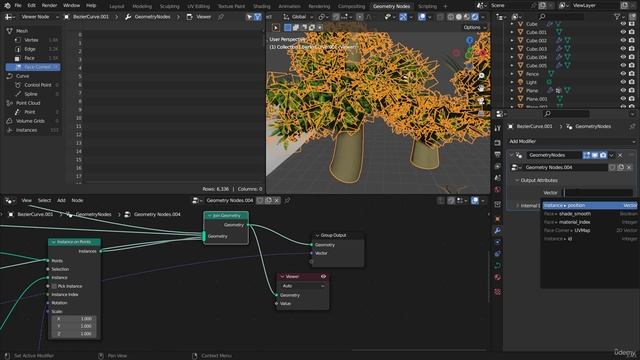Choose Instance position attribute suggestion
The width and height of the screenshot is (640, 360).
pyautogui.click(x=590, y=205)
